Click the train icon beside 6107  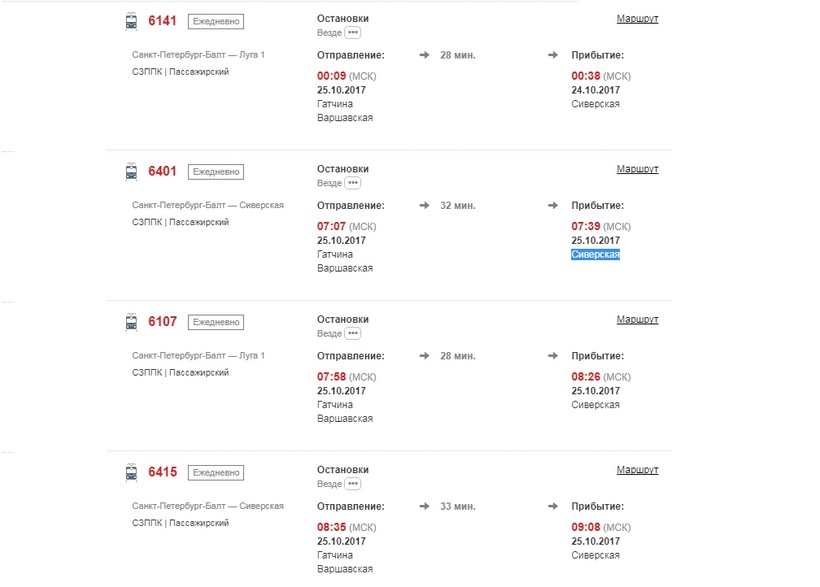coord(131,322)
